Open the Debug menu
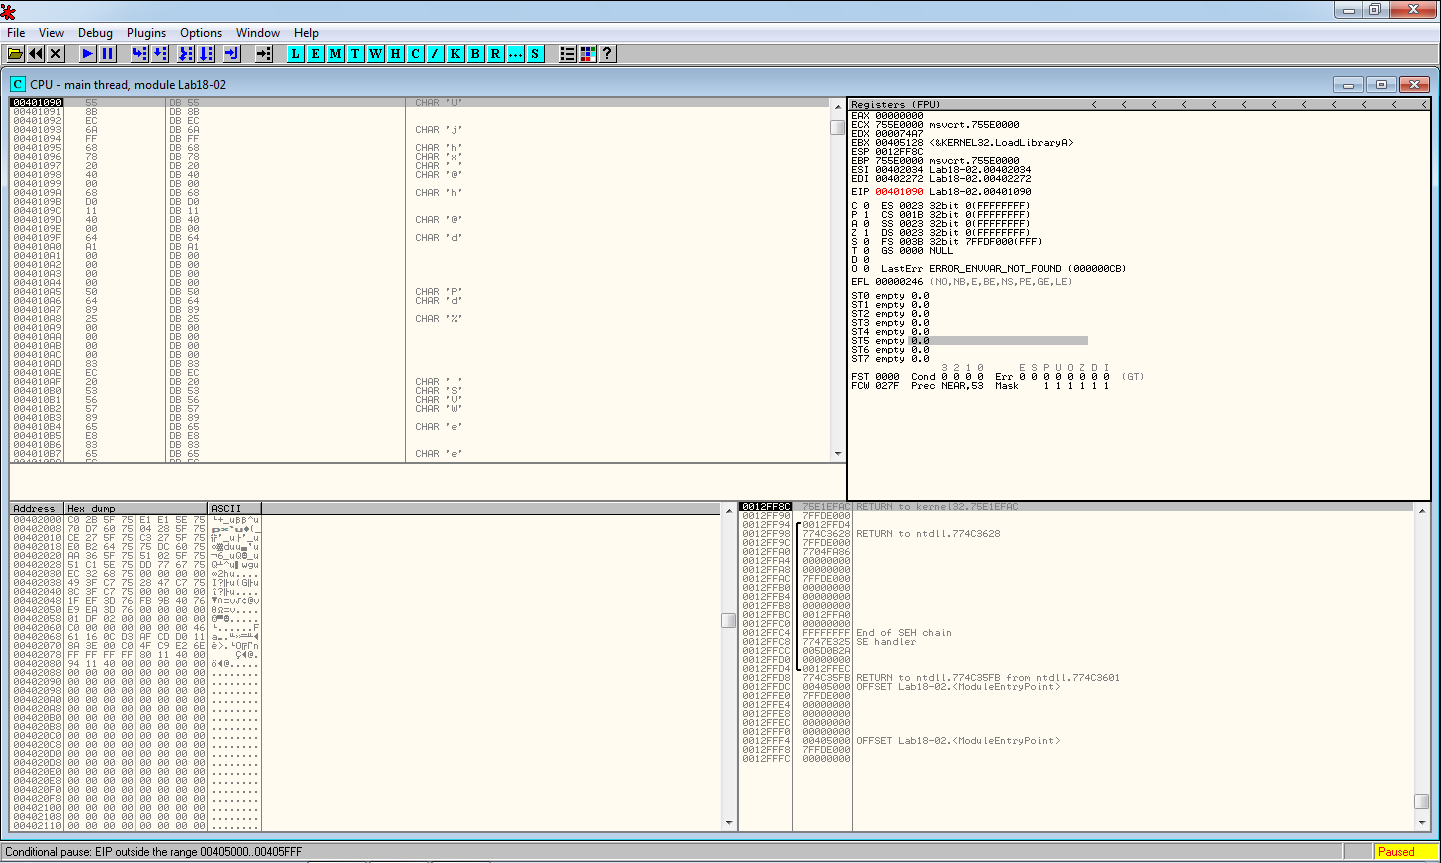This screenshot has height=863, width=1441. (x=96, y=33)
